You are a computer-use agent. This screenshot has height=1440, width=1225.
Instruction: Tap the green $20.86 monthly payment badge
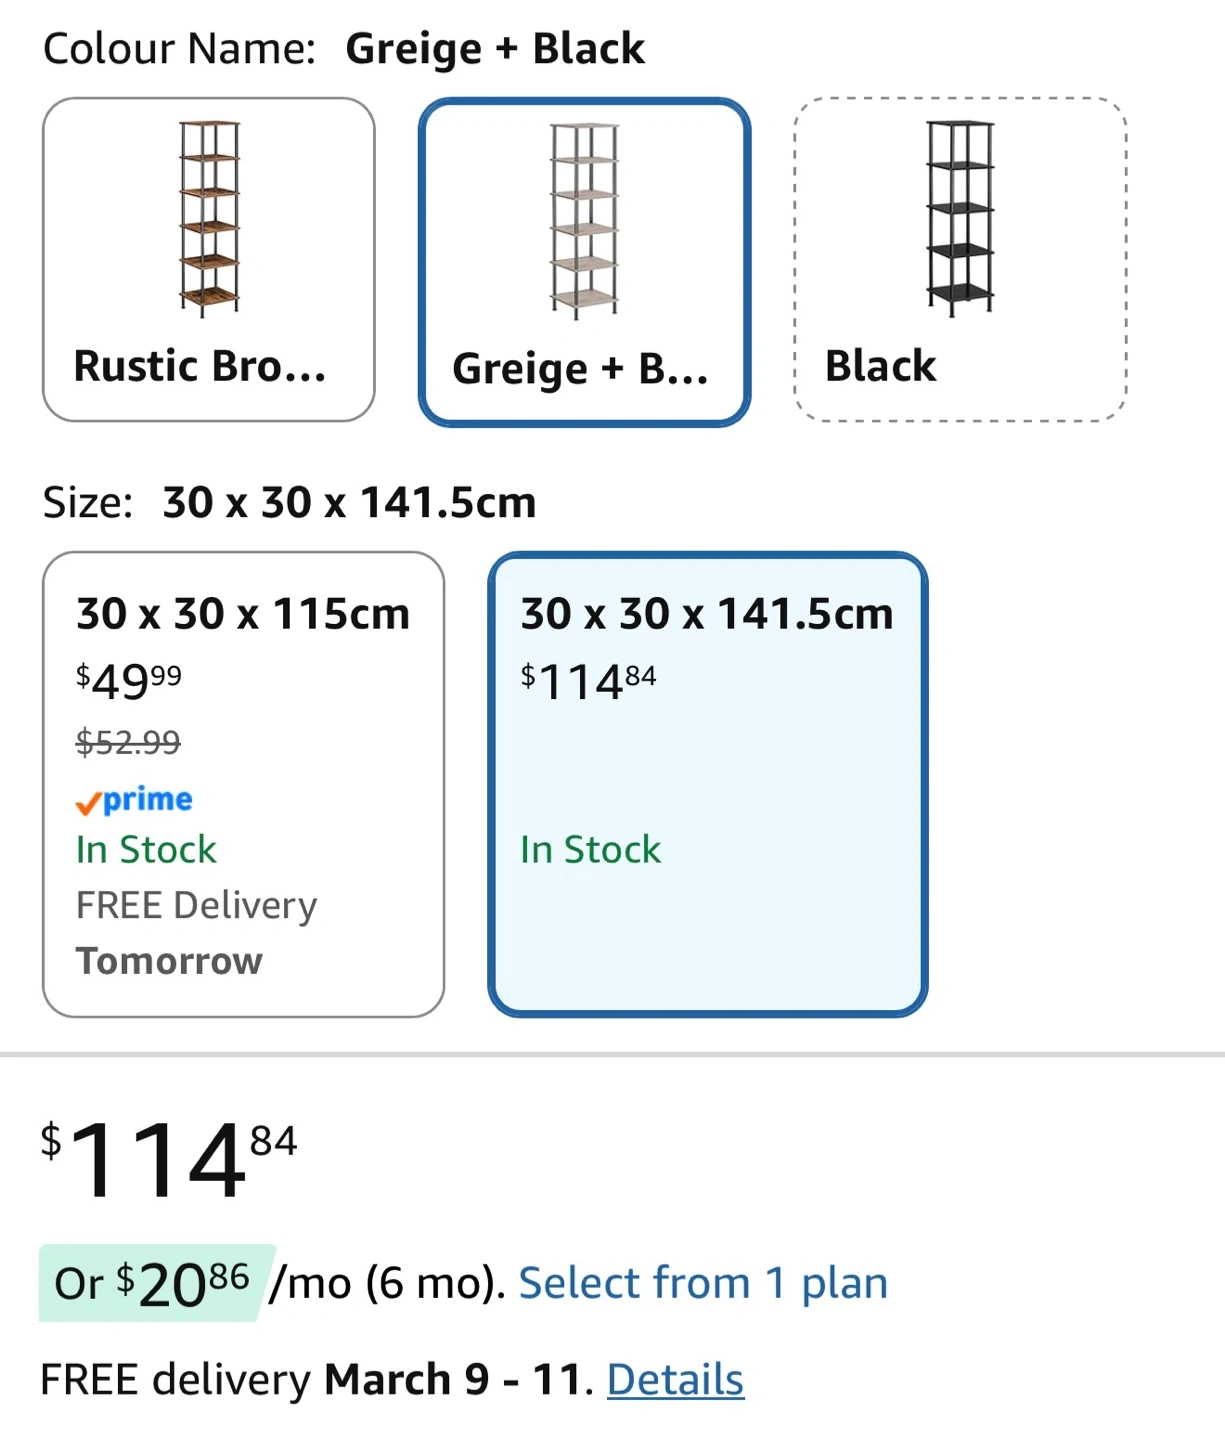pyautogui.click(x=152, y=1283)
